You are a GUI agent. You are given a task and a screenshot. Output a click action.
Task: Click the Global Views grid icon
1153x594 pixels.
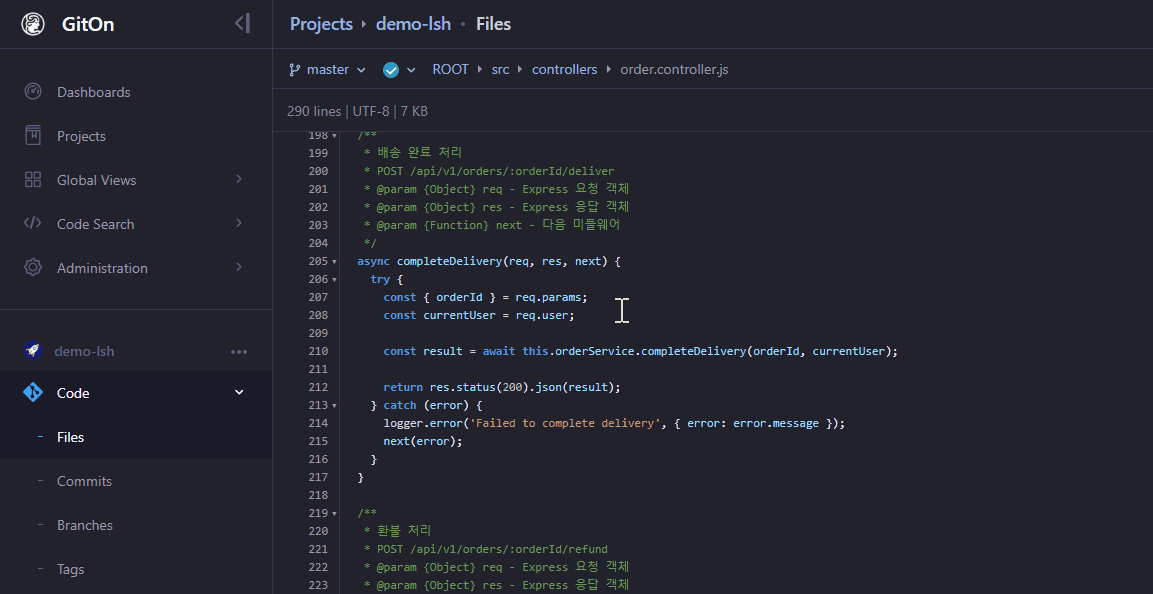(33, 180)
